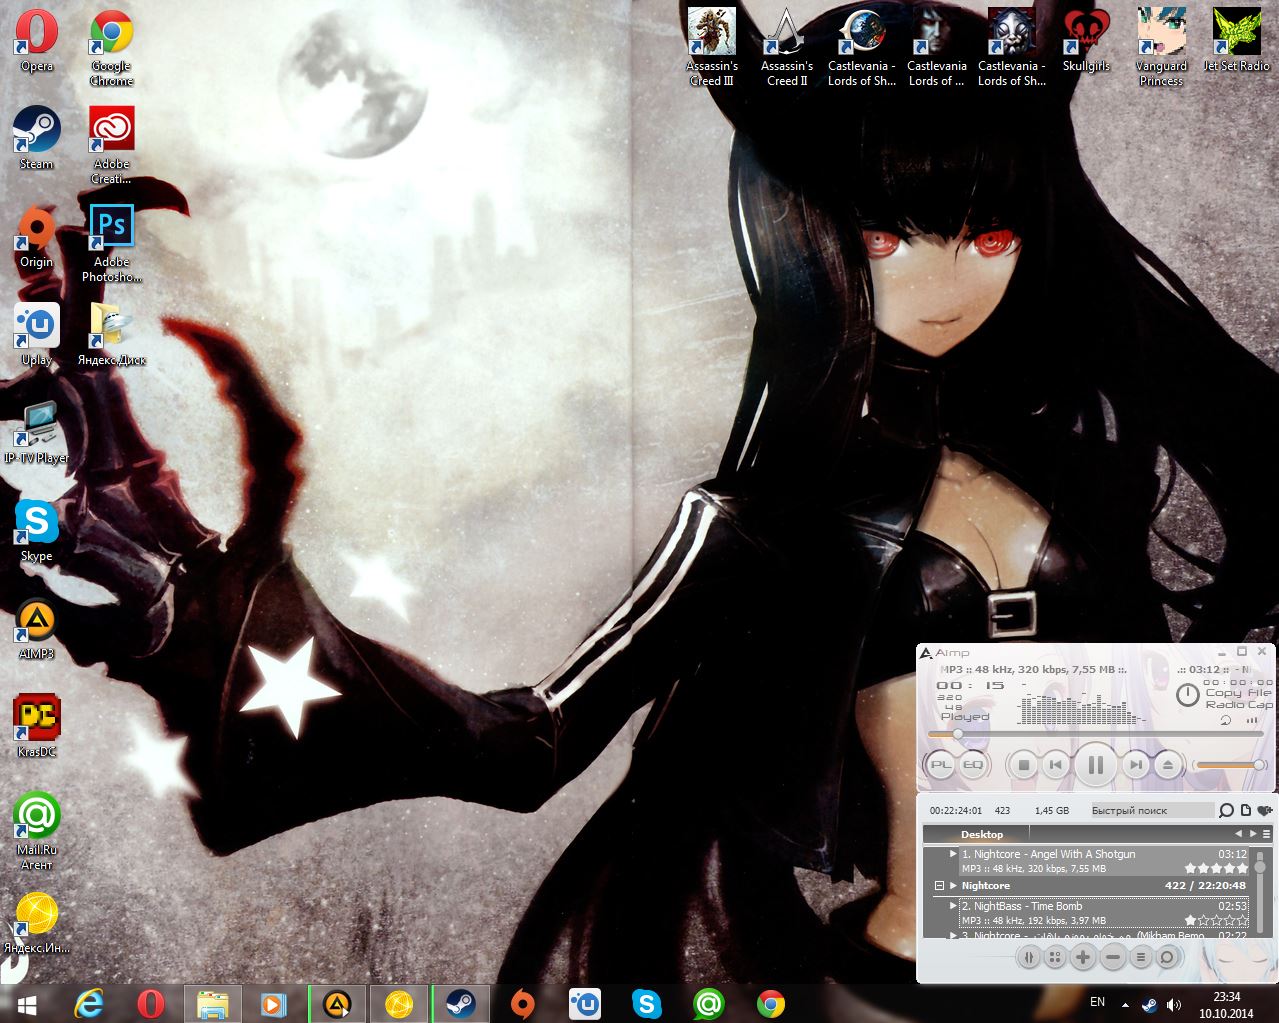Click the AIMP playlist vertical scrollbar
The width and height of the screenshot is (1279, 1023).
1260,890
